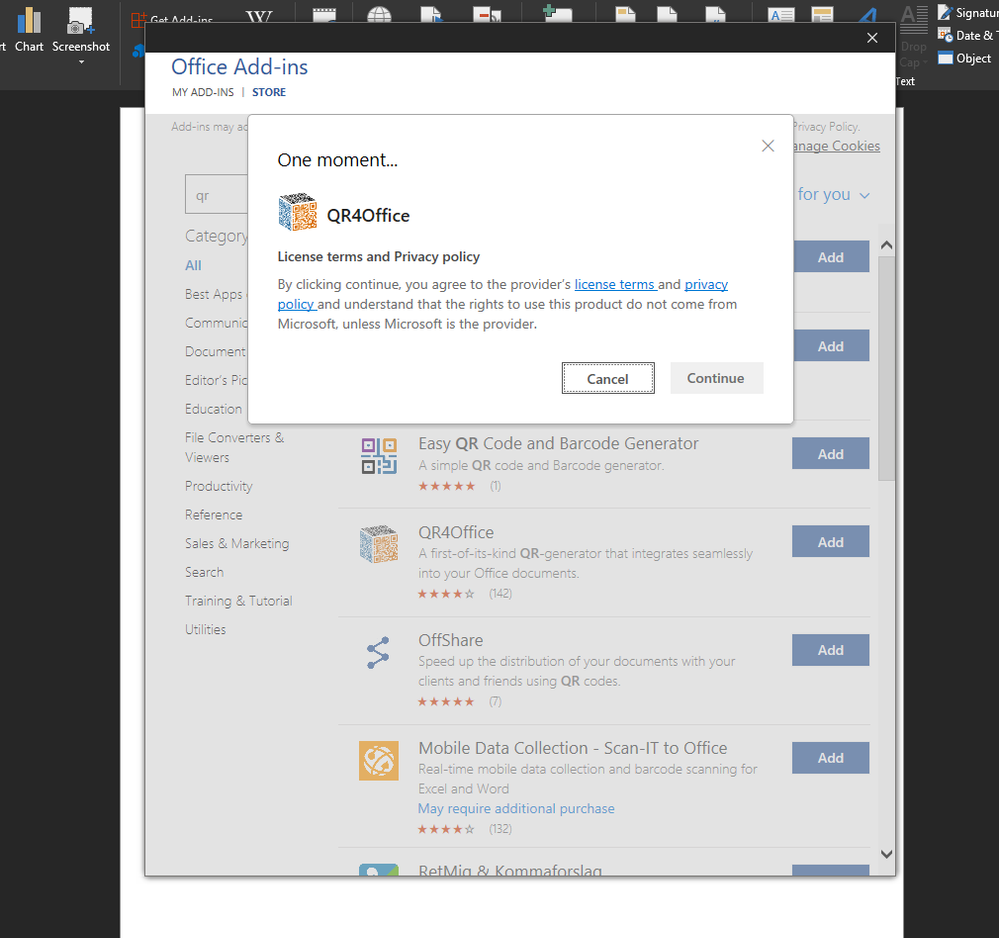Expand the 'for you' sort dropdown
Image resolution: width=999 pixels, height=938 pixels.
[x=833, y=194]
